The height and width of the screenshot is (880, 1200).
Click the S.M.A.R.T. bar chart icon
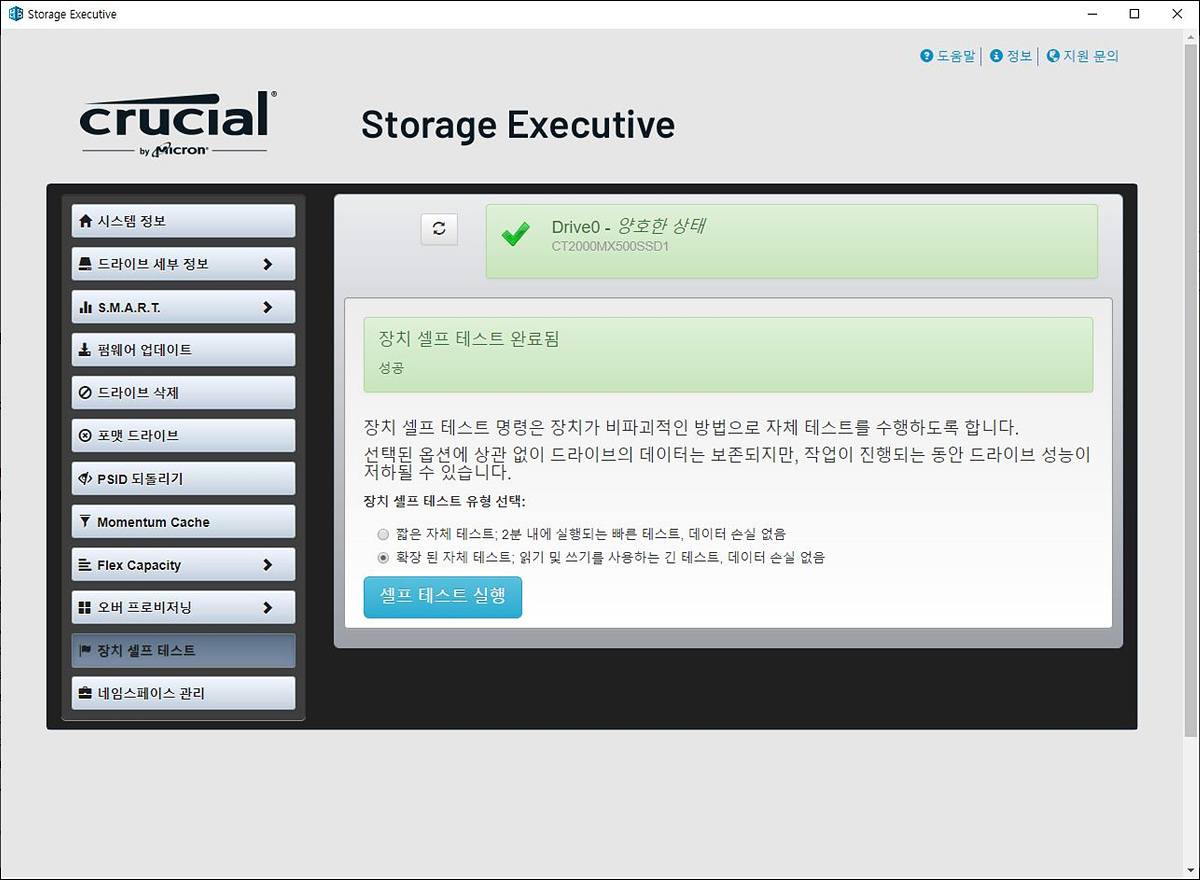tap(85, 308)
